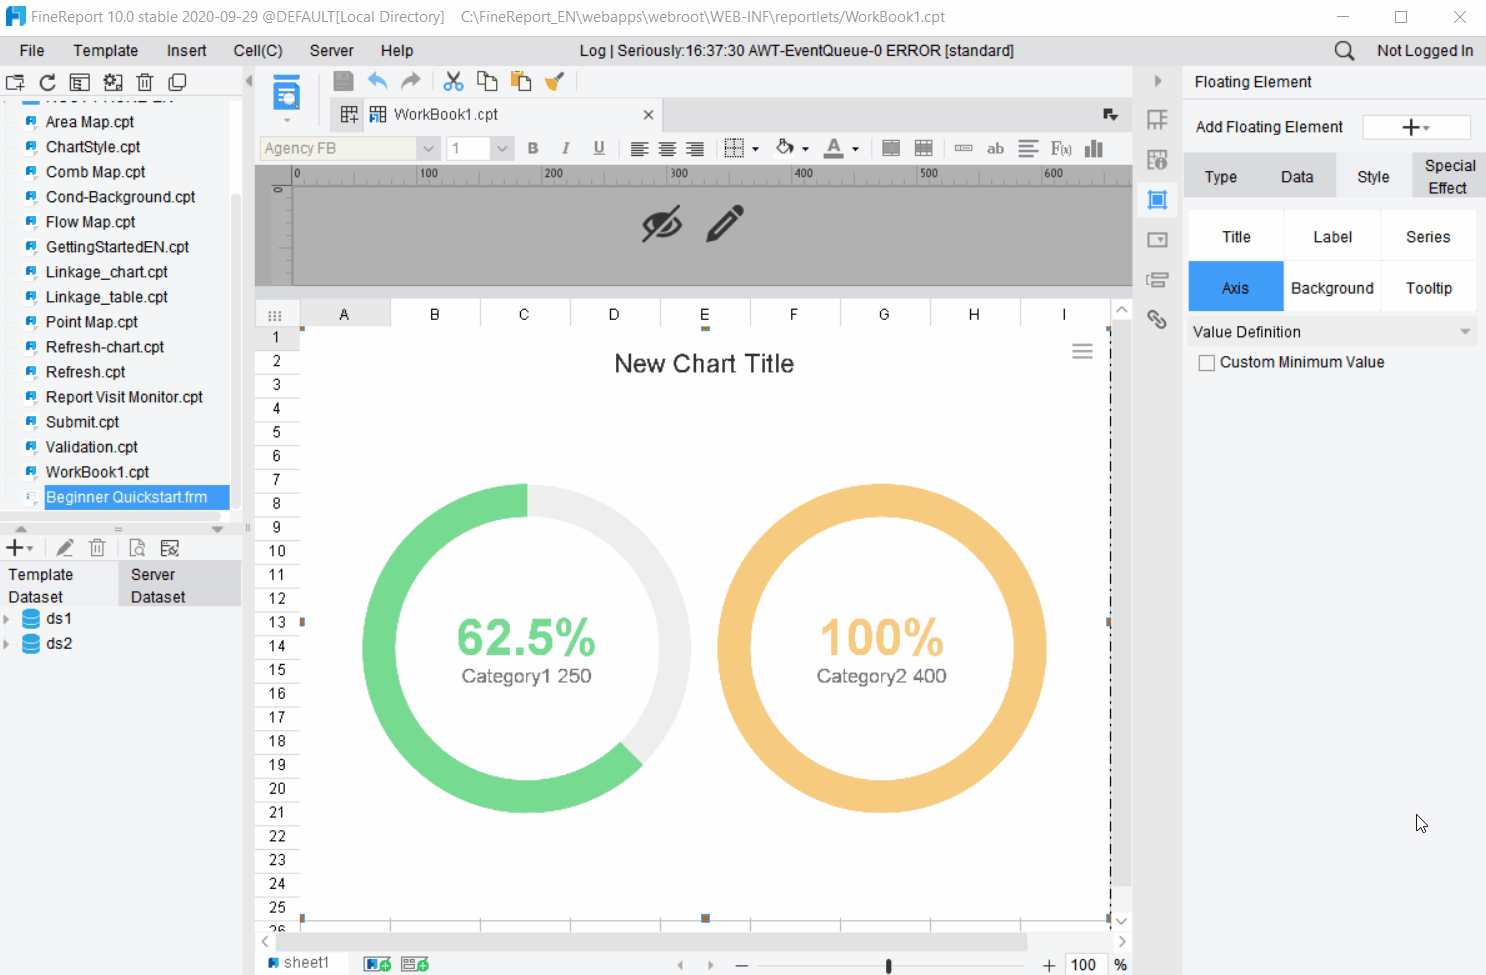Adjust the zoom slider at the bottom
The width and height of the screenshot is (1486, 975).
coord(888,966)
